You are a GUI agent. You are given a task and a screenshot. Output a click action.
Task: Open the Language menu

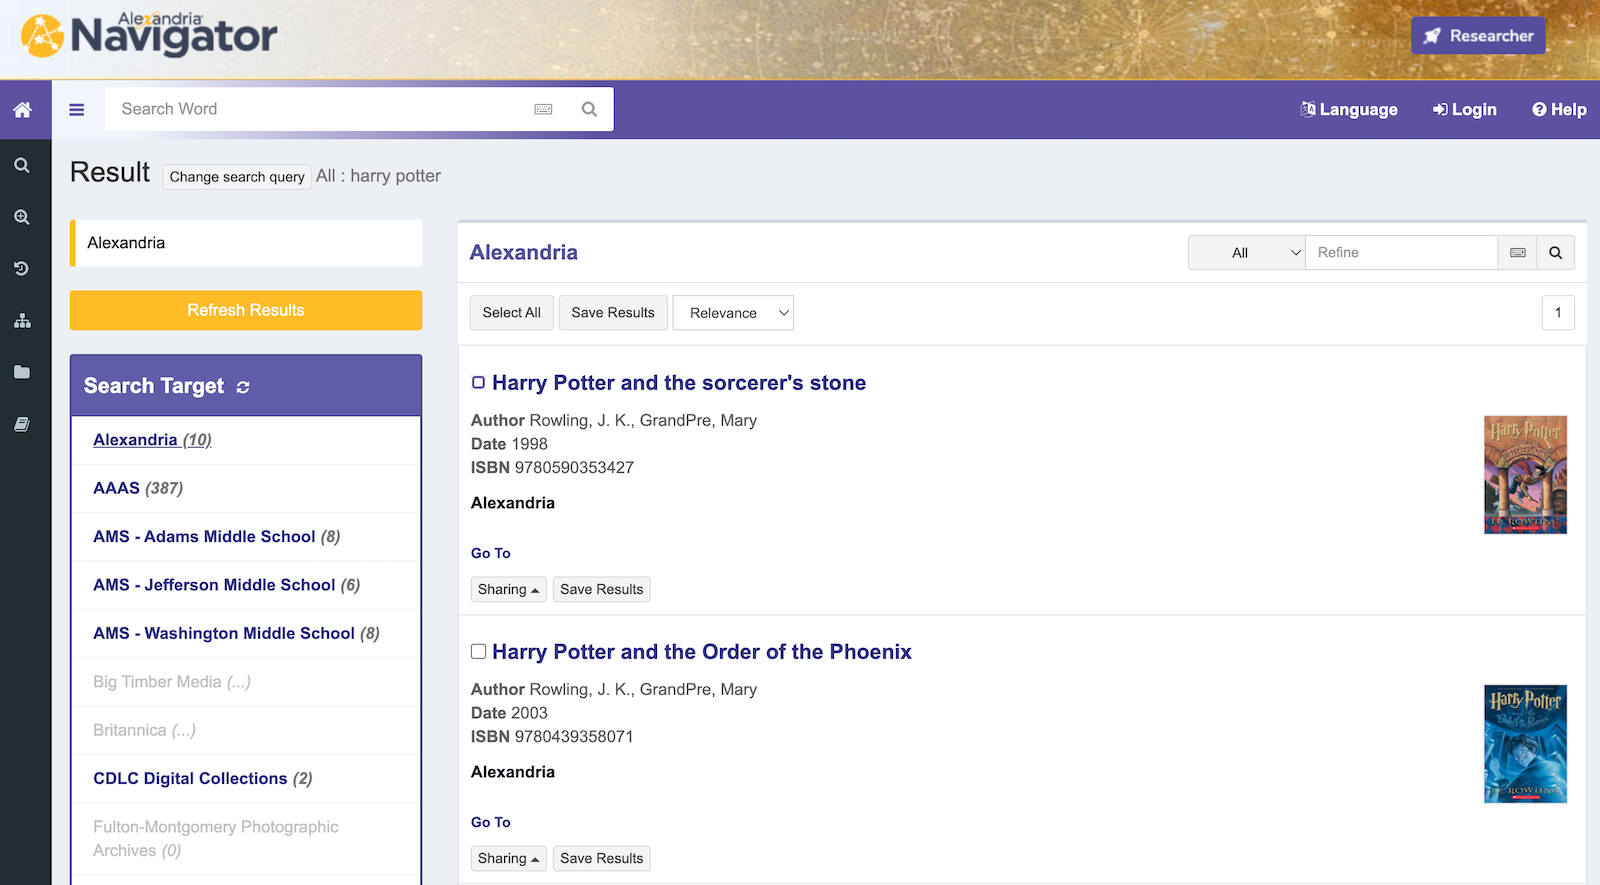(x=1348, y=110)
